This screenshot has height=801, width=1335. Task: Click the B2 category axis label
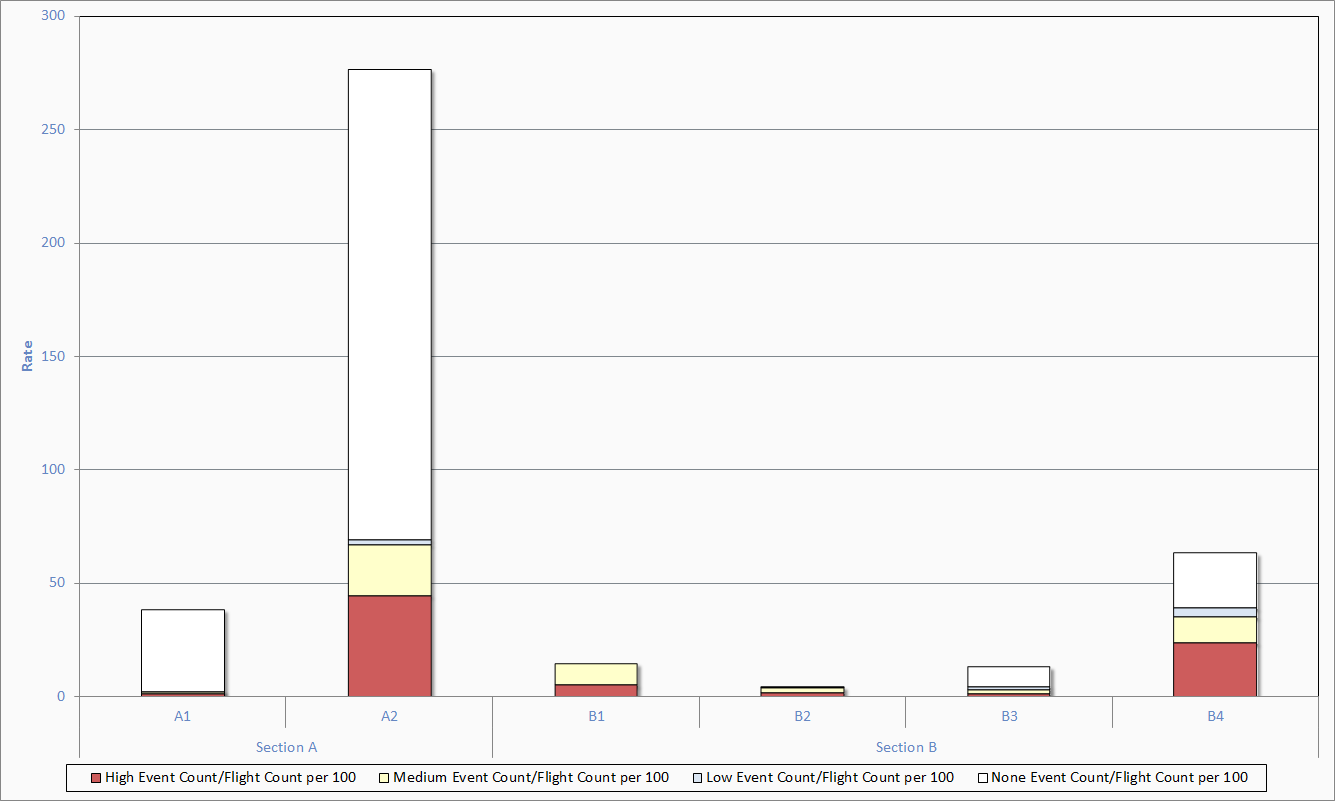pyautogui.click(x=802, y=716)
